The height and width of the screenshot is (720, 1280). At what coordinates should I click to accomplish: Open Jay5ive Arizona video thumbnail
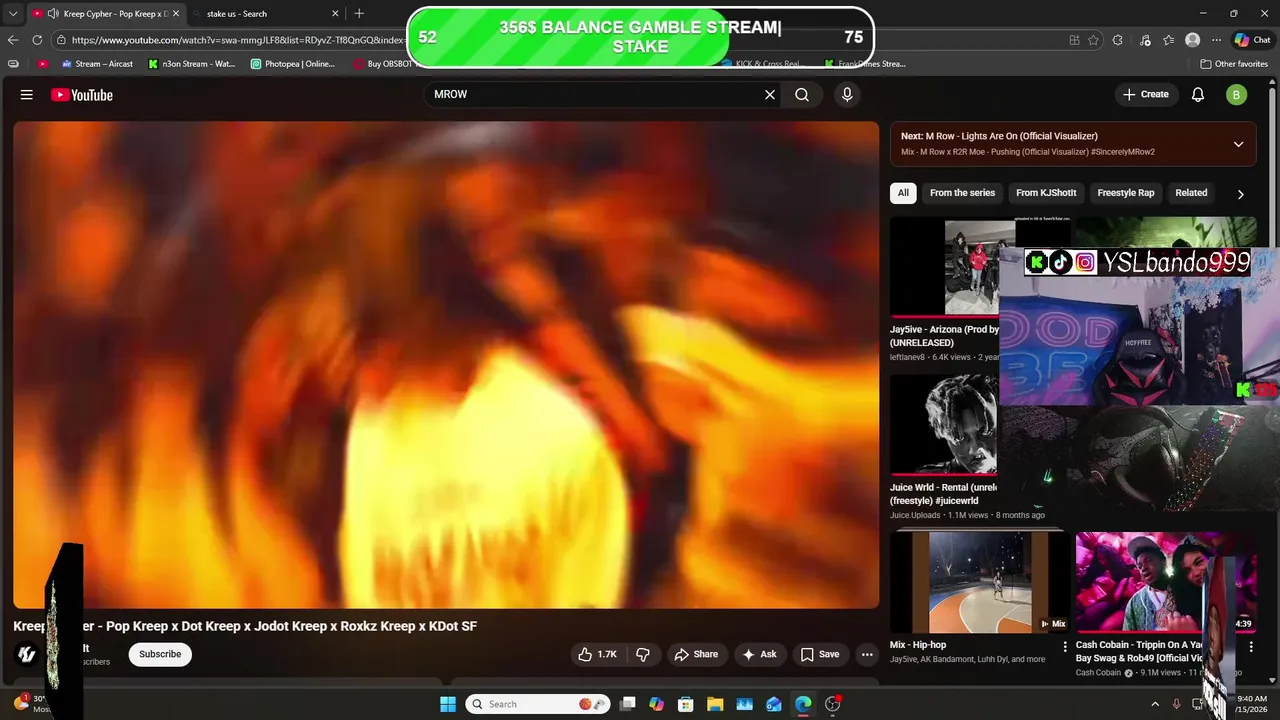pos(945,266)
